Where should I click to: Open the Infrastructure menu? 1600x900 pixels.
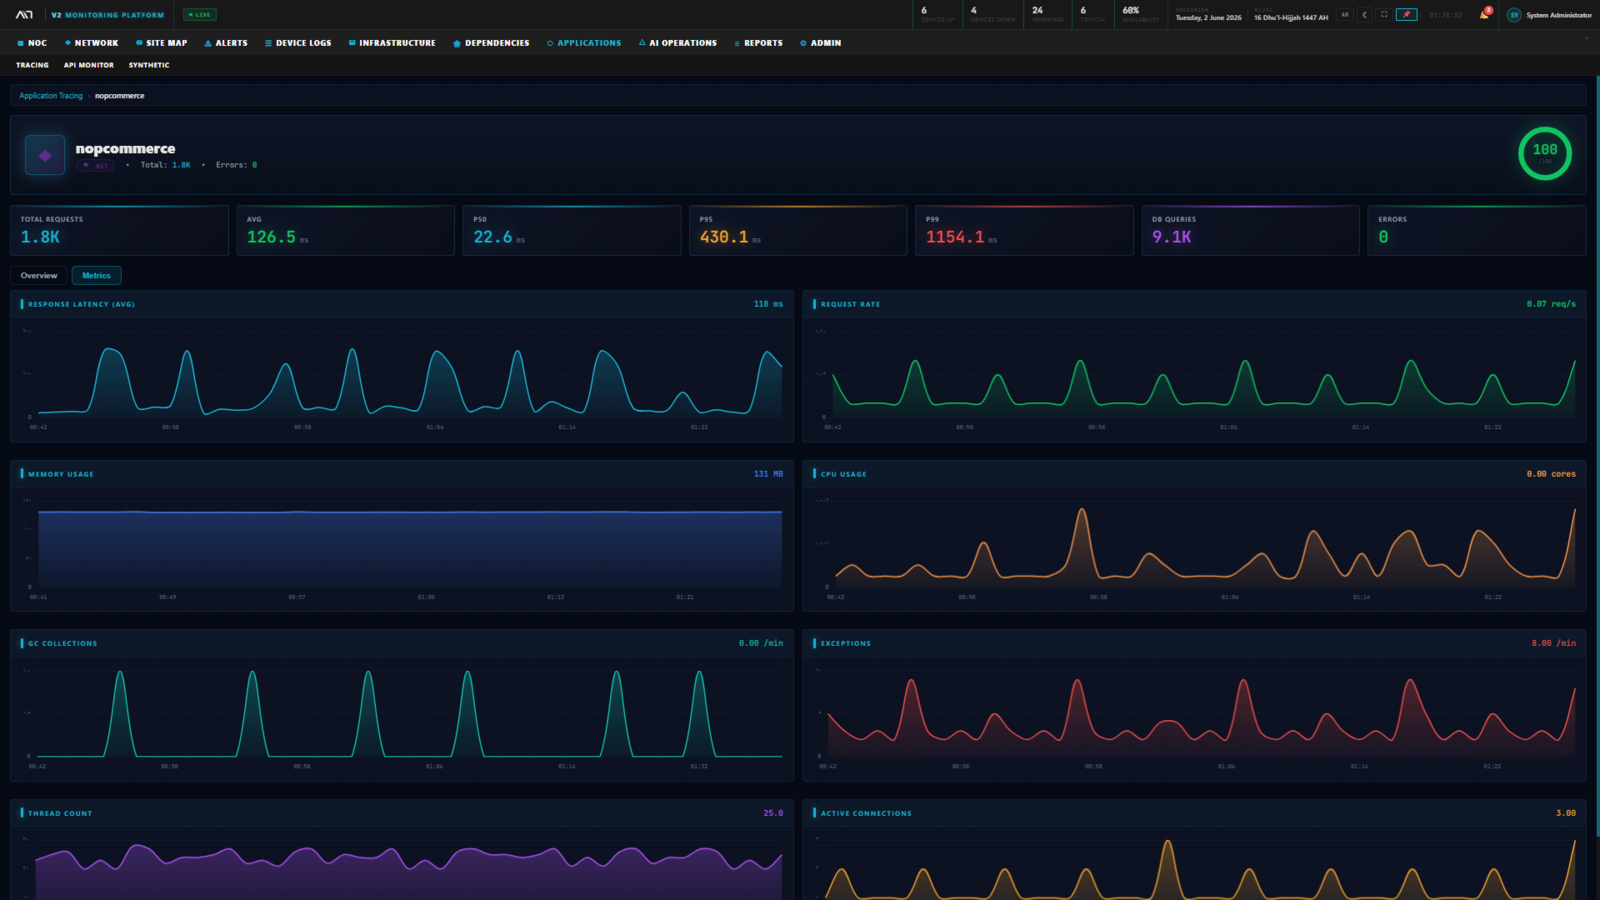(x=392, y=43)
